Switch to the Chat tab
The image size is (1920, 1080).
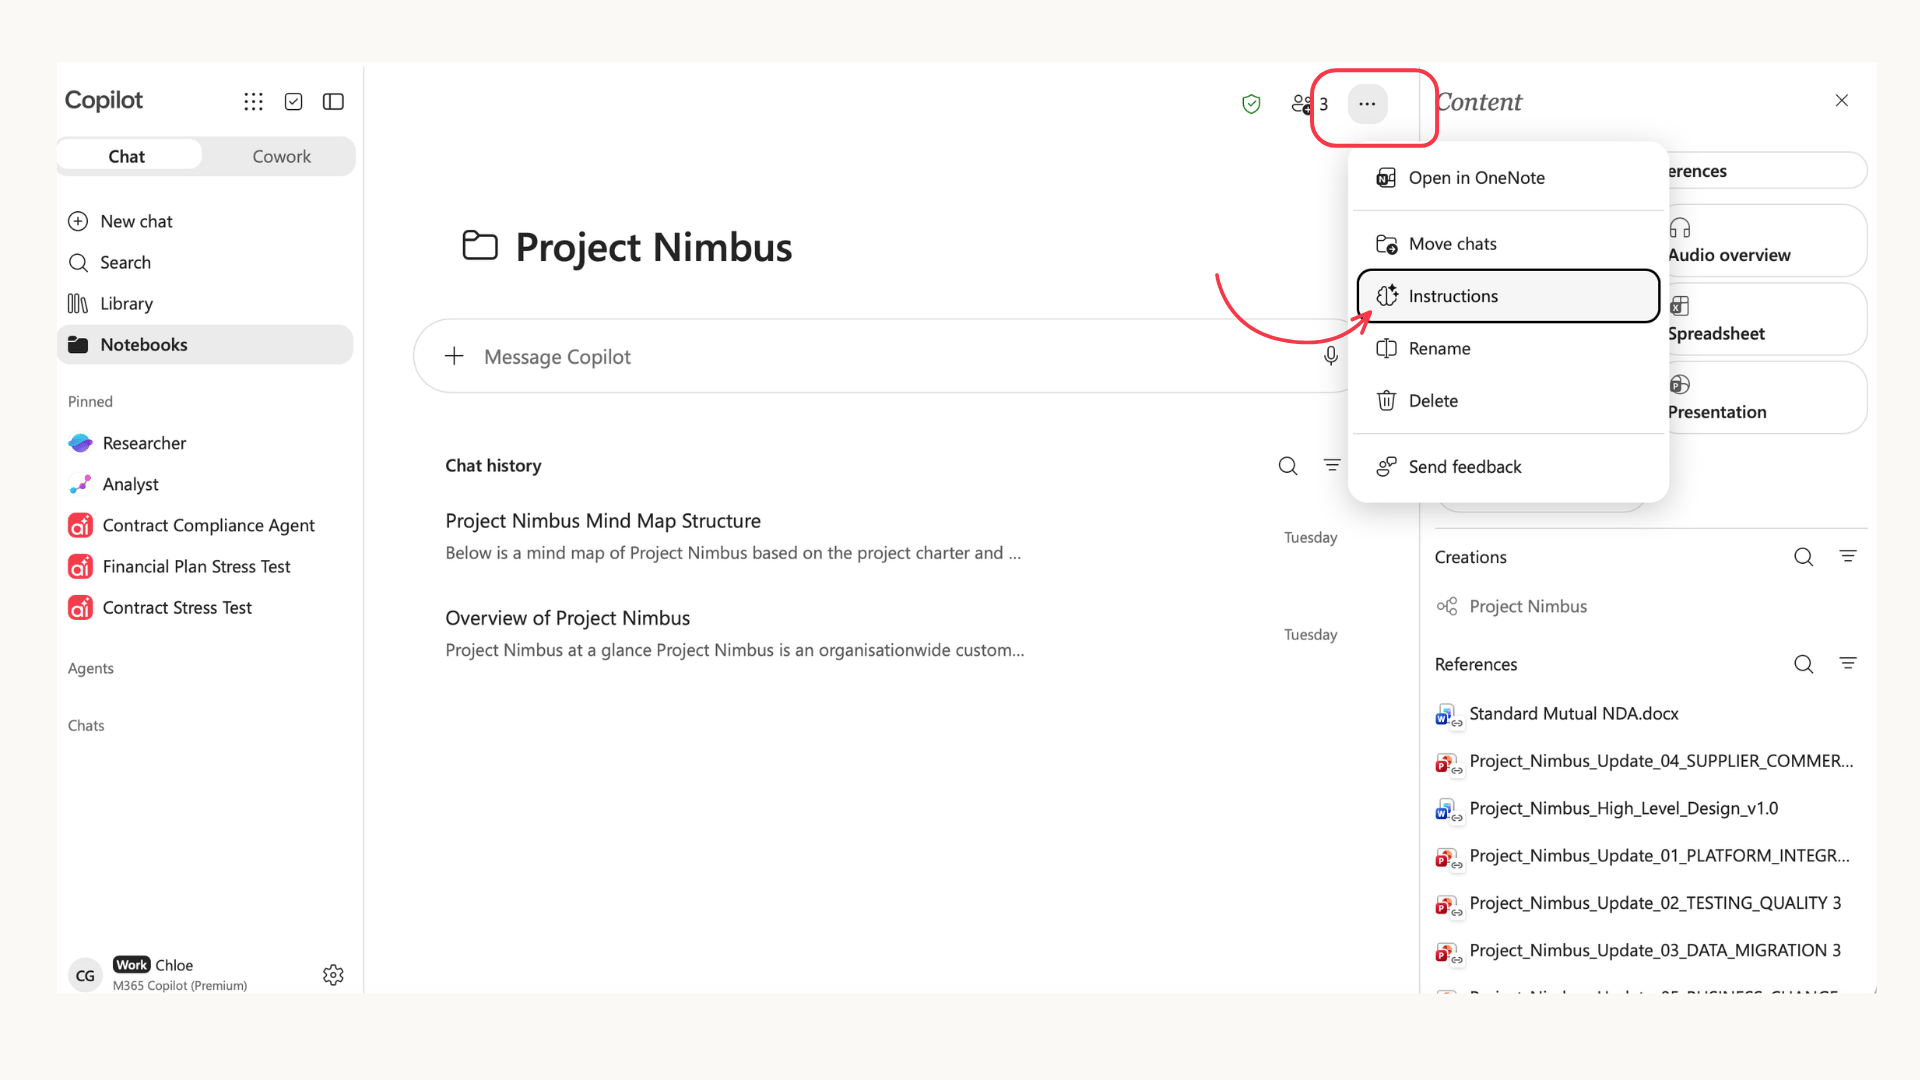click(127, 156)
